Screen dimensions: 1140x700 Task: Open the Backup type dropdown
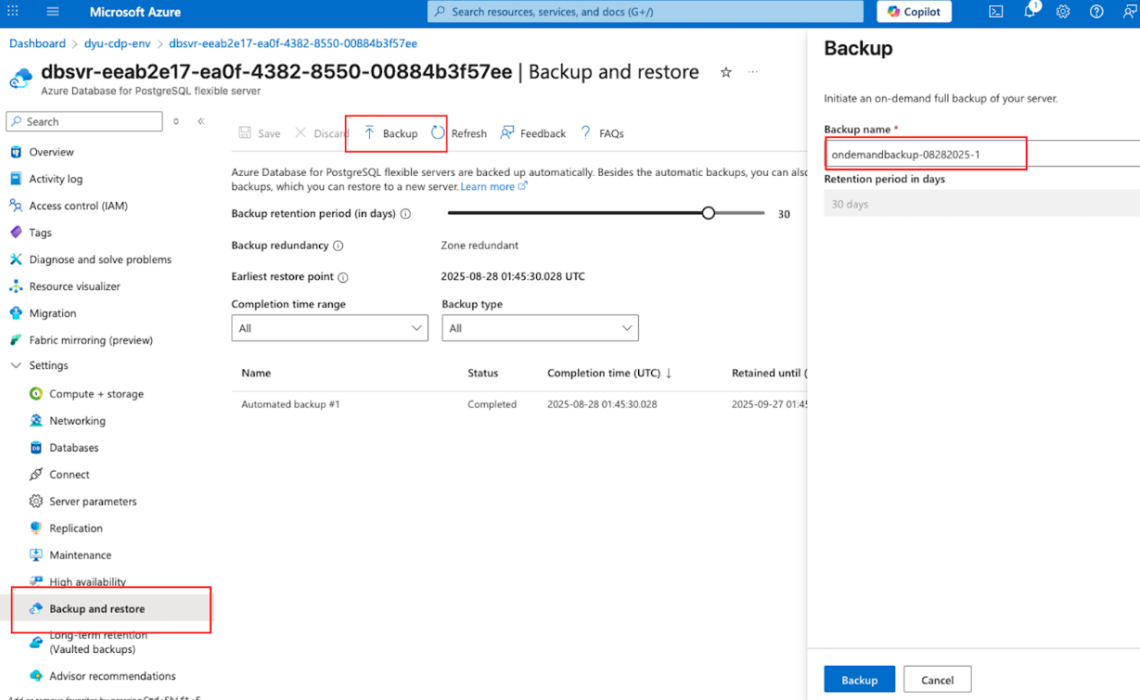click(x=539, y=327)
